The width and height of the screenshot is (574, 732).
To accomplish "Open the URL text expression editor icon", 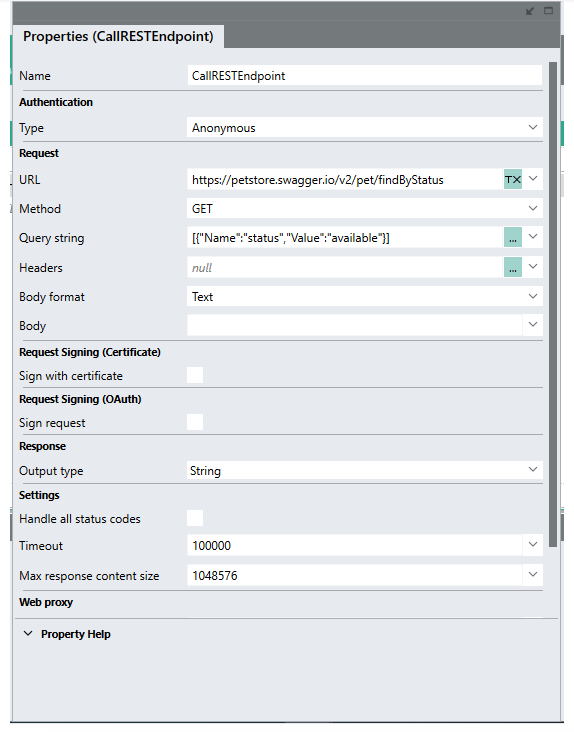I will click(512, 179).
